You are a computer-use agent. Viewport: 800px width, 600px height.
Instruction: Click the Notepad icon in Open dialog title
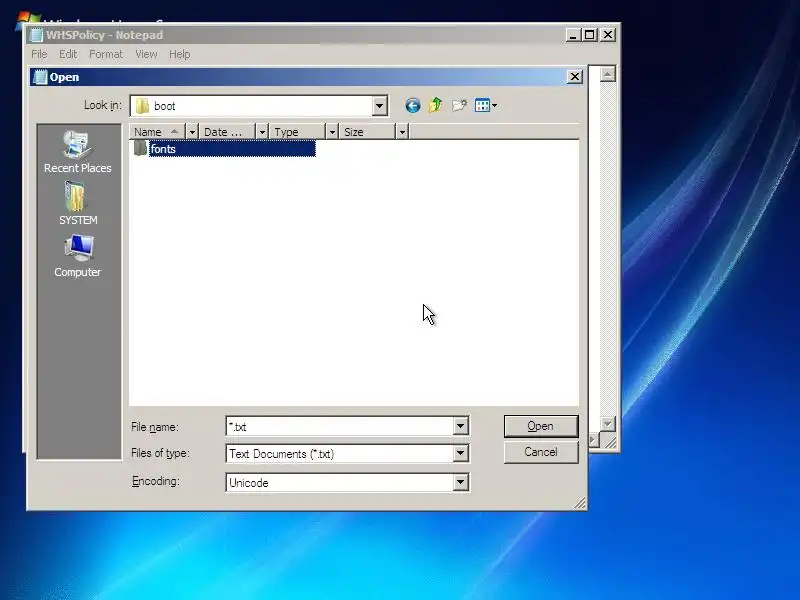point(40,77)
